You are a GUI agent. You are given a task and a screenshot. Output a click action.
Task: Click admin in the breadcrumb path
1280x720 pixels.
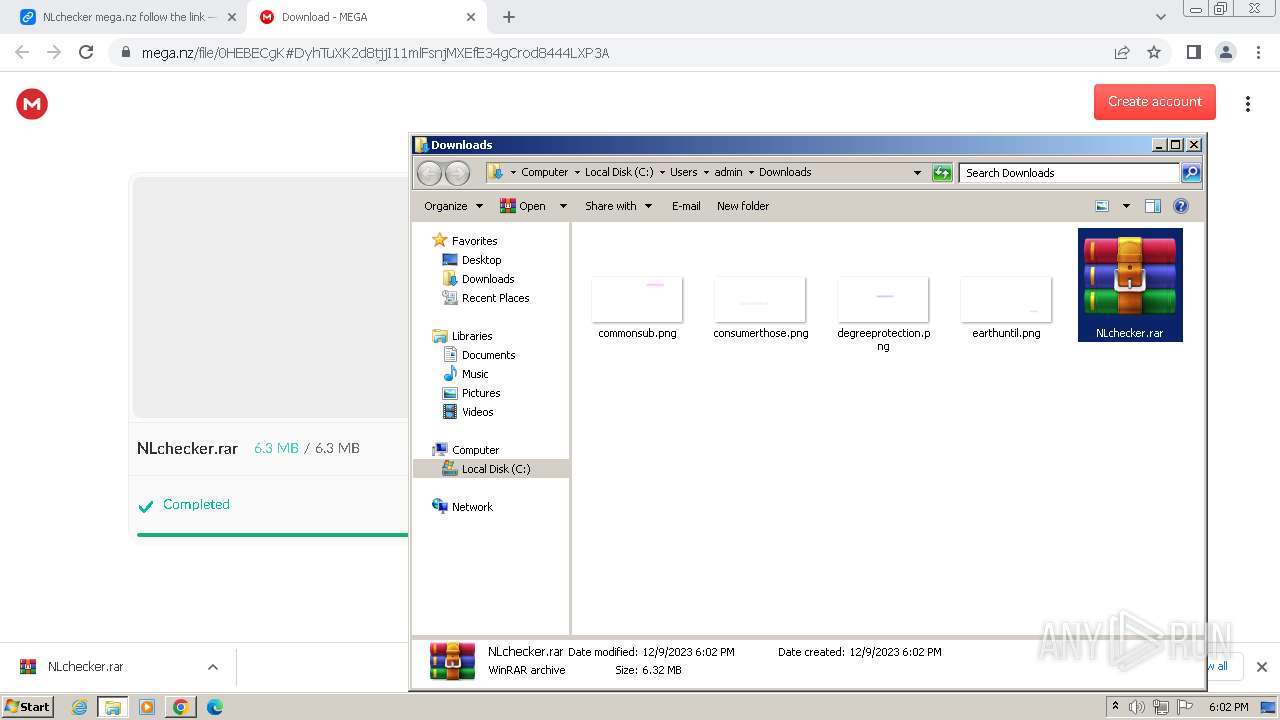pos(728,172)
